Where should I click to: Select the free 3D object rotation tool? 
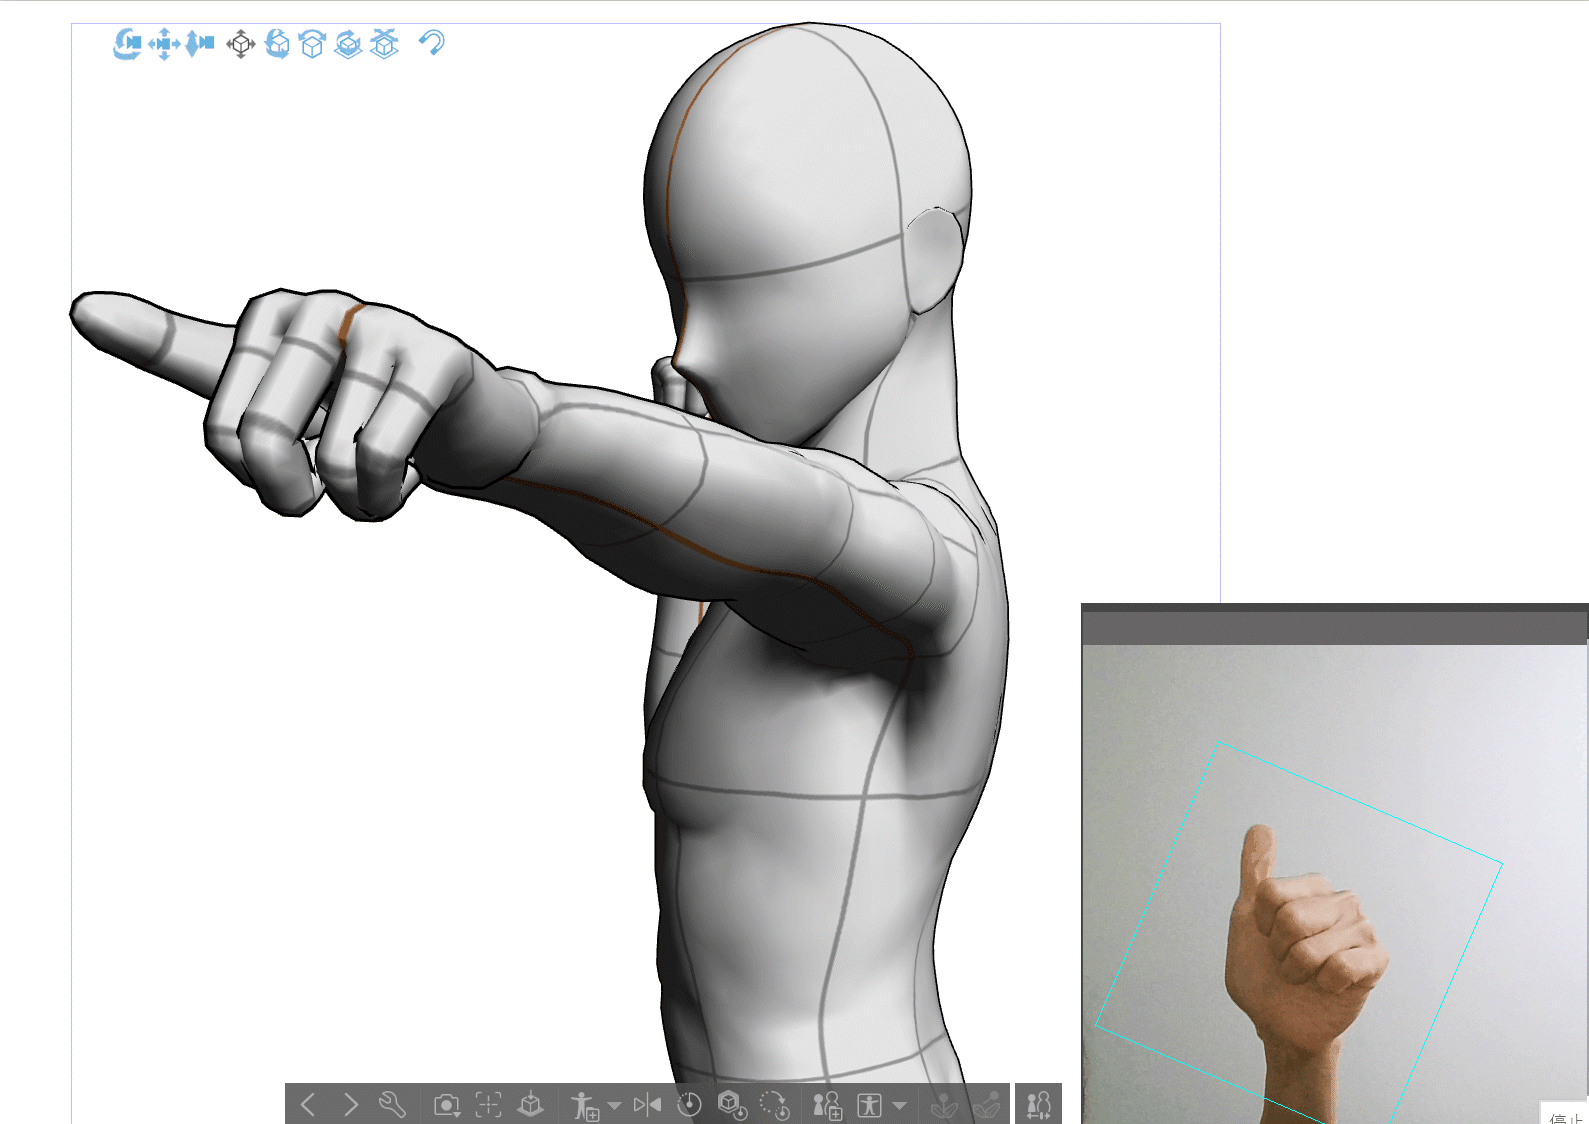277,44
